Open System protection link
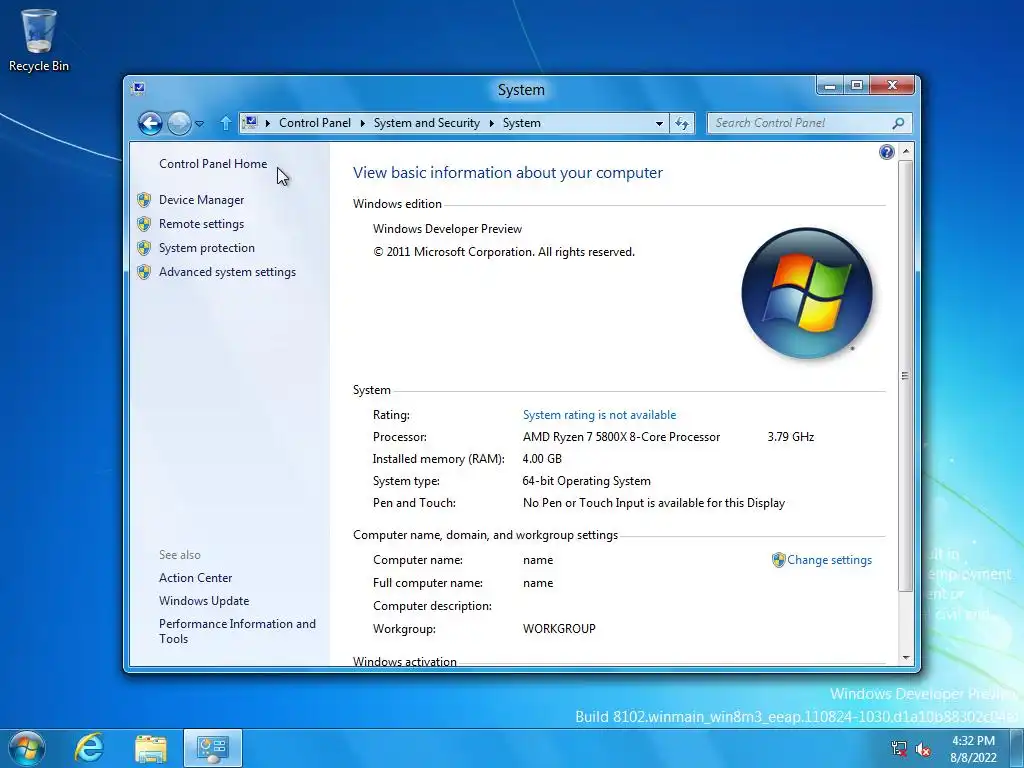This screenshot has width=1024, height=768. coord(206,248)
